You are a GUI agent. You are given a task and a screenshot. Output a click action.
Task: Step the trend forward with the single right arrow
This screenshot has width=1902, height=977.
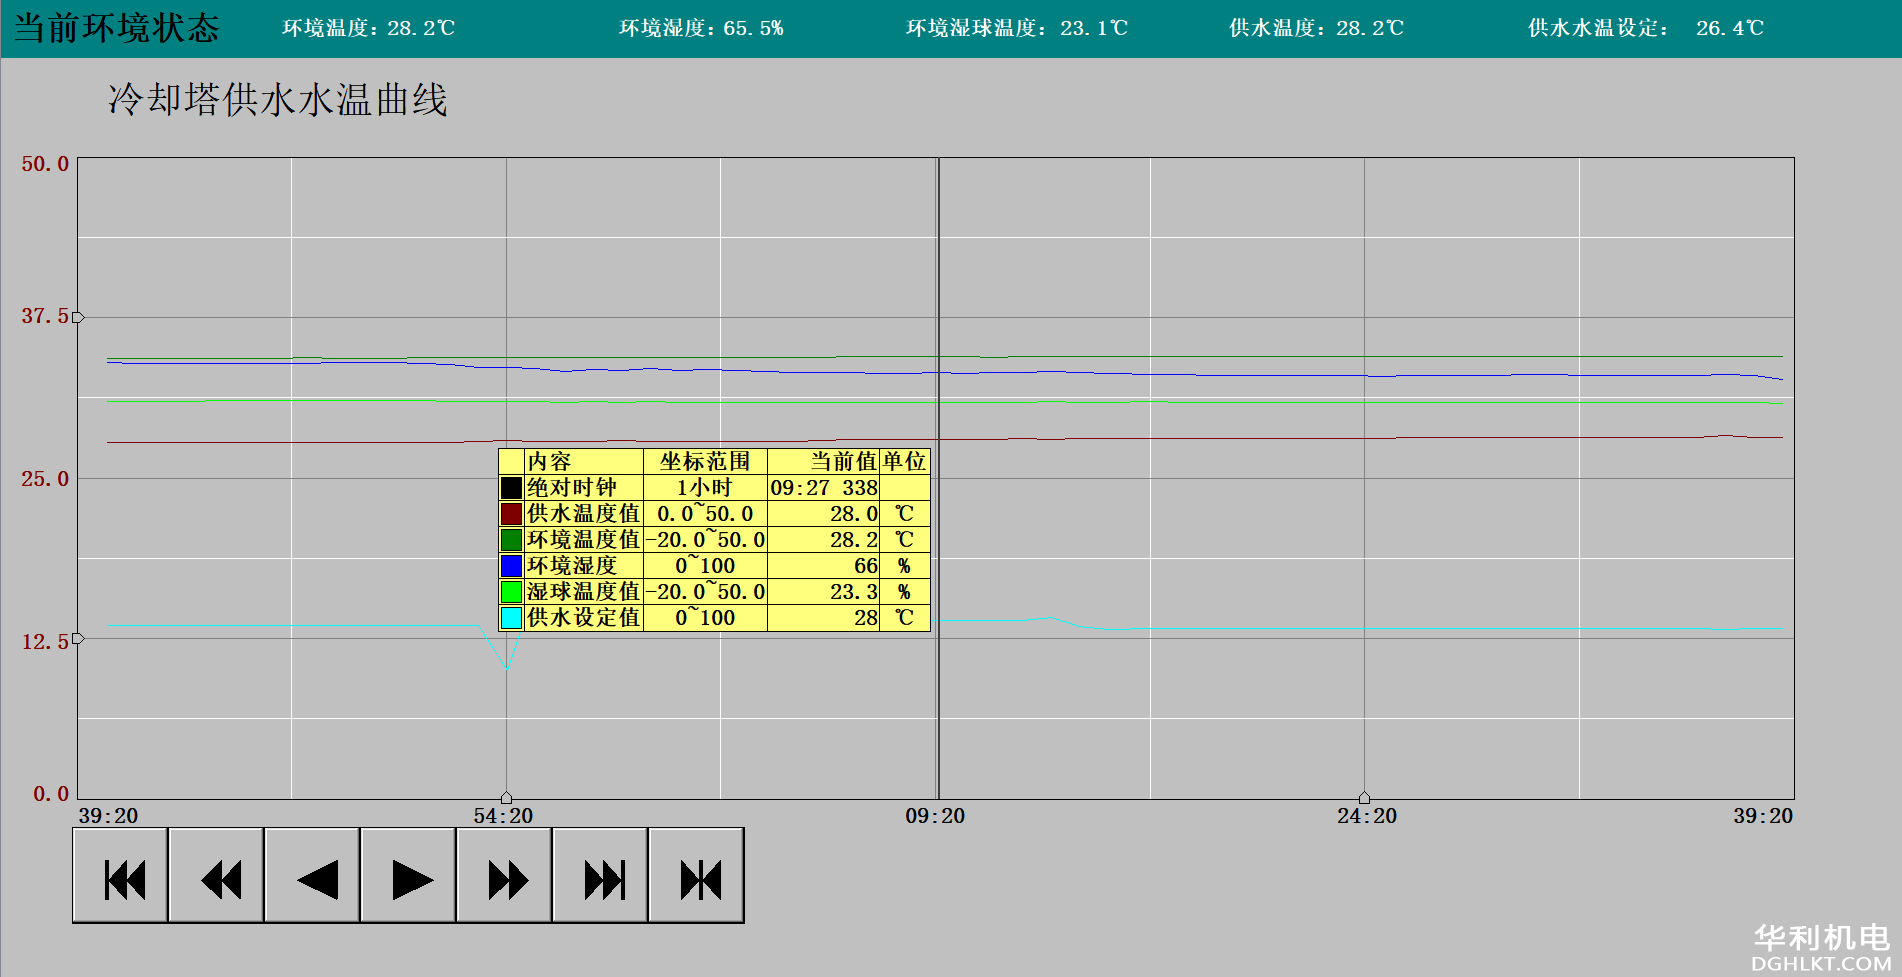pos(409,876)
